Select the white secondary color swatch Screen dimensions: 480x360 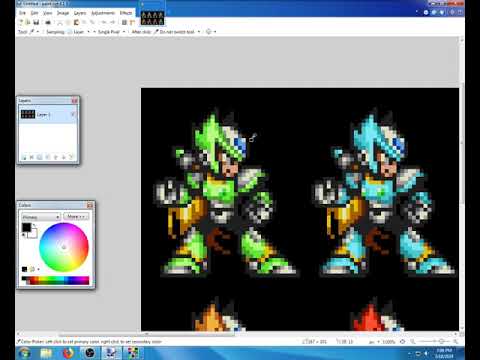[34, 234]
